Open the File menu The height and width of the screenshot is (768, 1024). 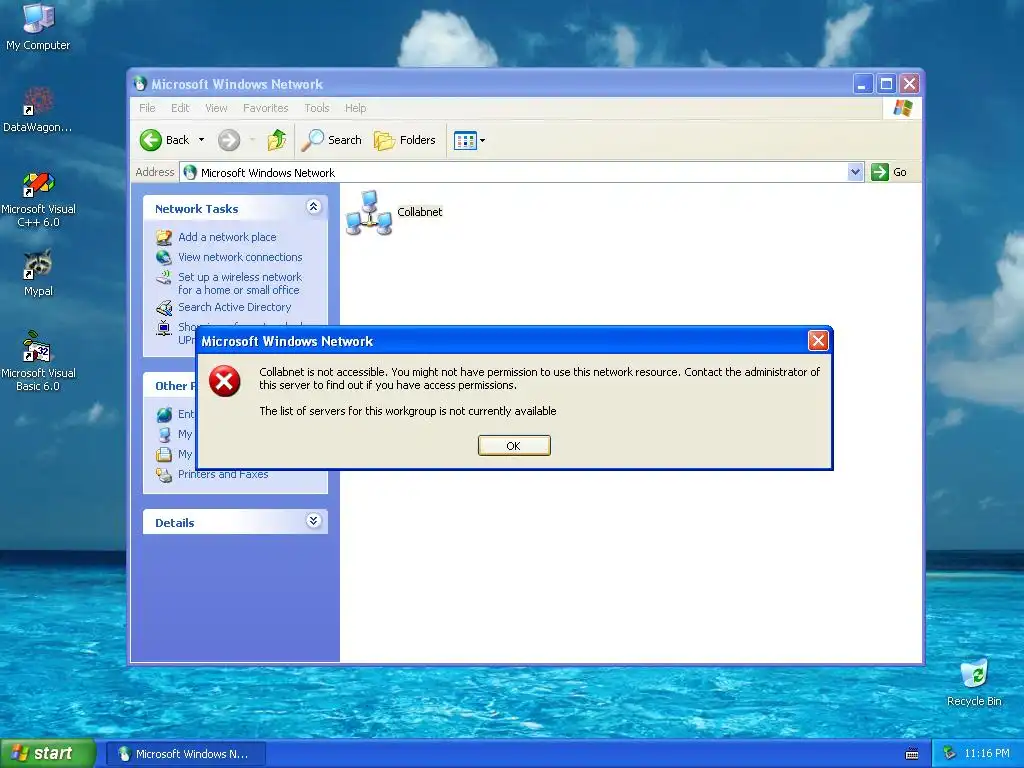[147, 108]
